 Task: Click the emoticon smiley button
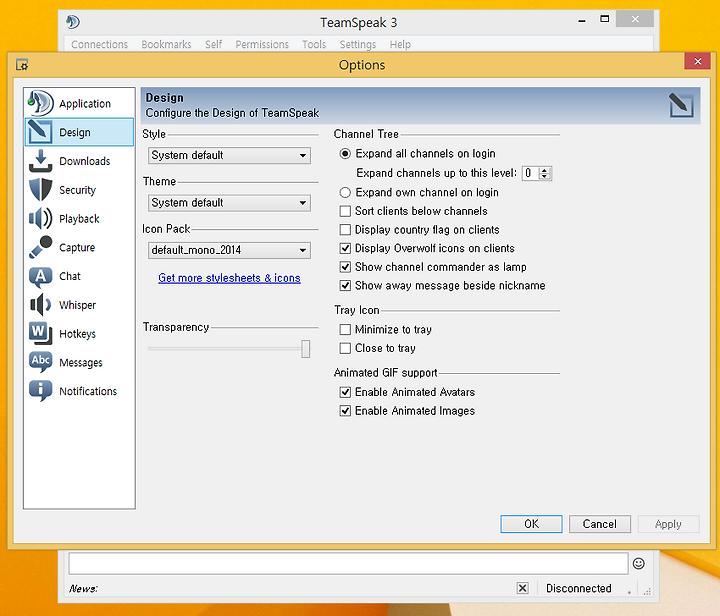638,563
